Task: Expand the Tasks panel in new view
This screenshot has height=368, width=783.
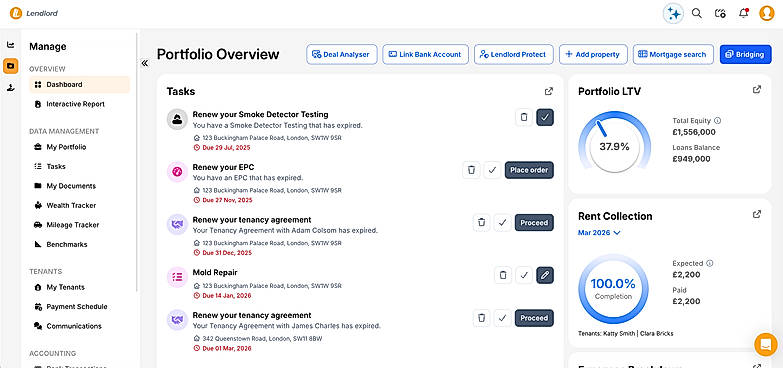Action: point(549,91)
